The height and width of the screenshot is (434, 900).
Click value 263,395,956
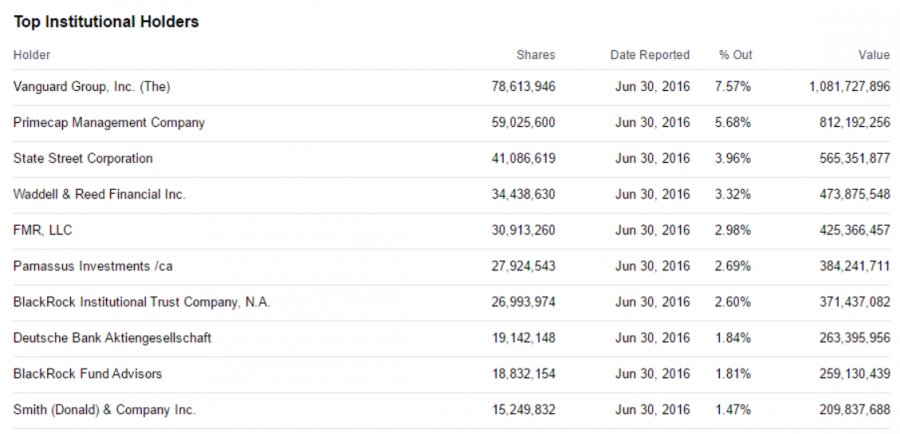[x=855, y=338]
